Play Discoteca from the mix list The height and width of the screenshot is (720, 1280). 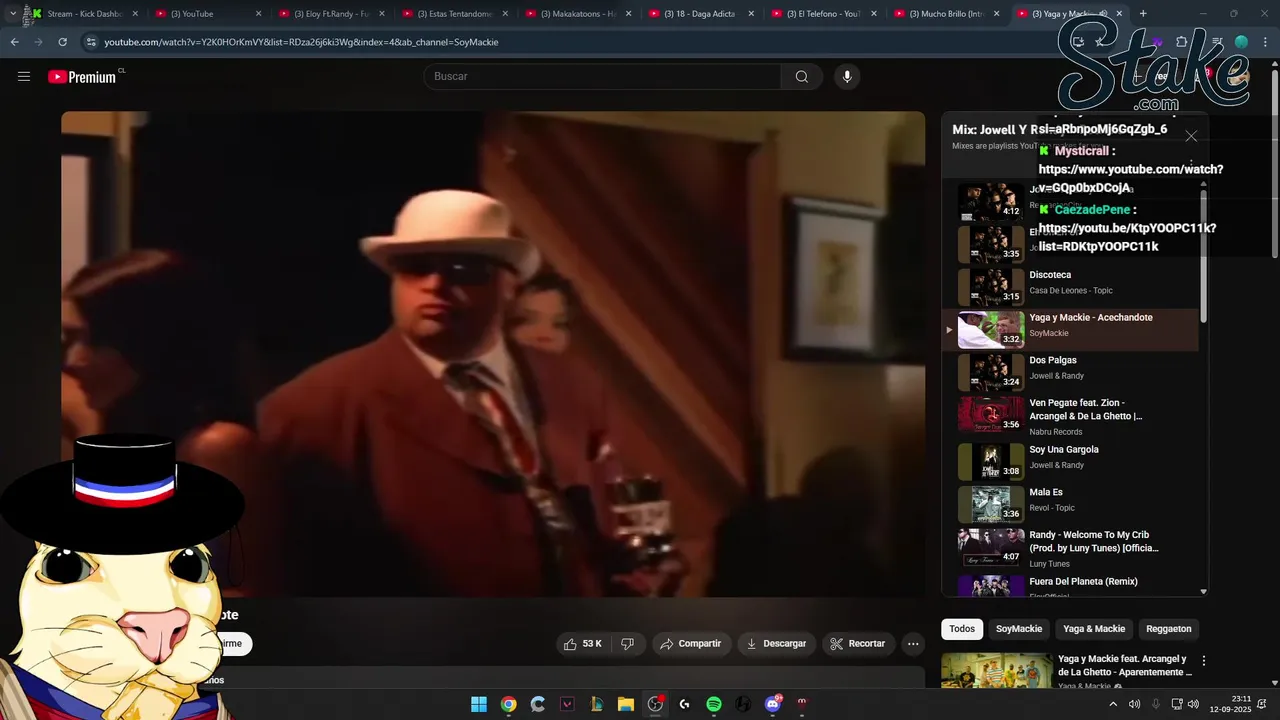(x=1071, y=287)
